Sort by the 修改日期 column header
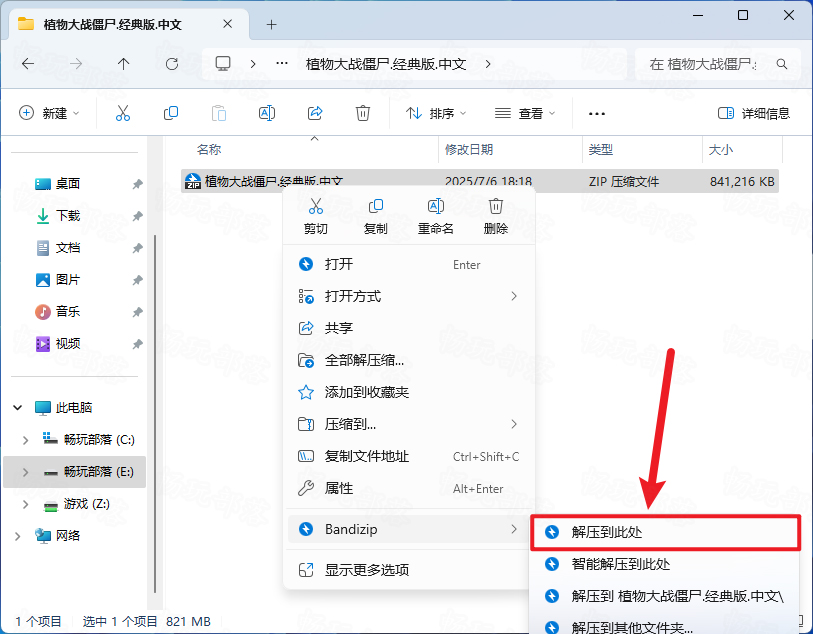The image size is (813, 634). coord(469,150)
